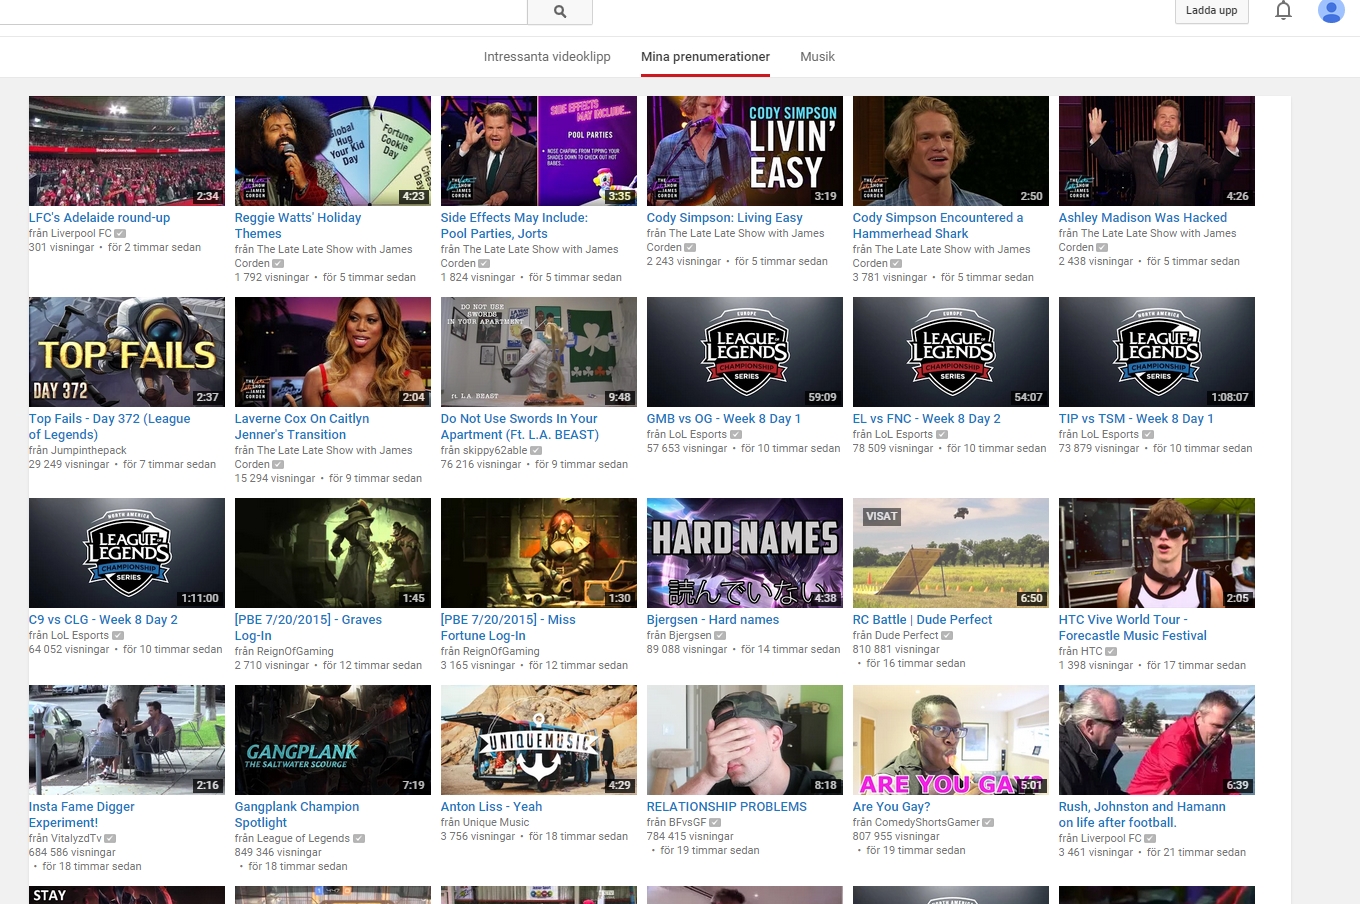Play the Hard Names video thumbnail
Screen dimensions: 1360x904
point(745,553)
